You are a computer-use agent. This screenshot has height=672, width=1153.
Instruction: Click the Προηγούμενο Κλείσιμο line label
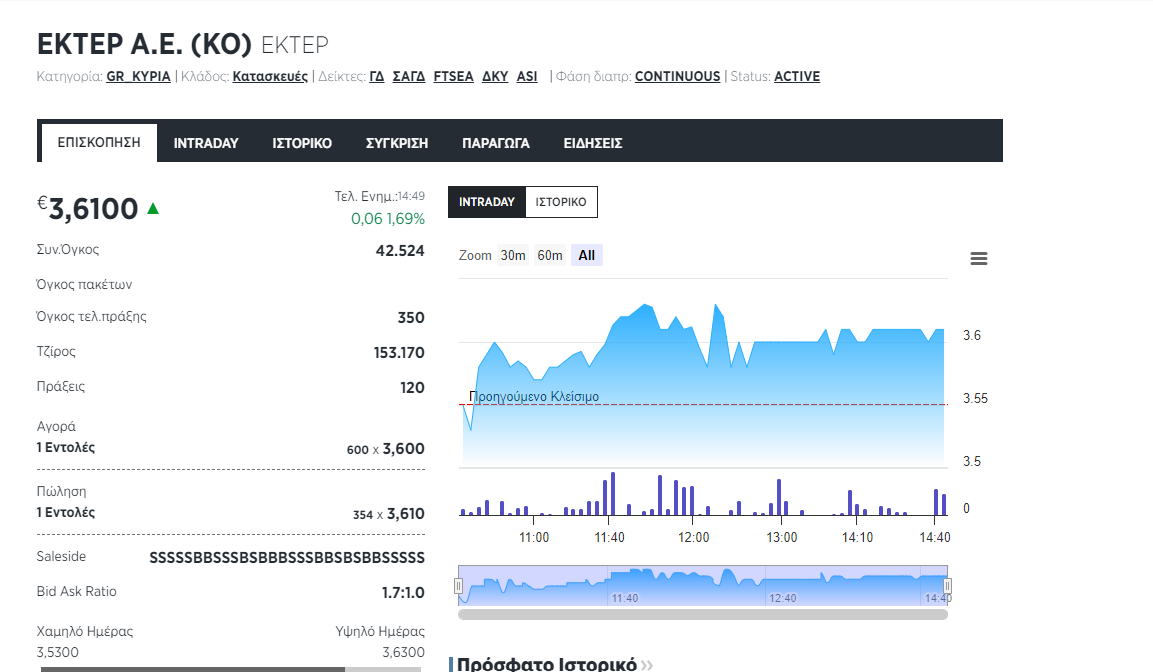tap(534, 397)
